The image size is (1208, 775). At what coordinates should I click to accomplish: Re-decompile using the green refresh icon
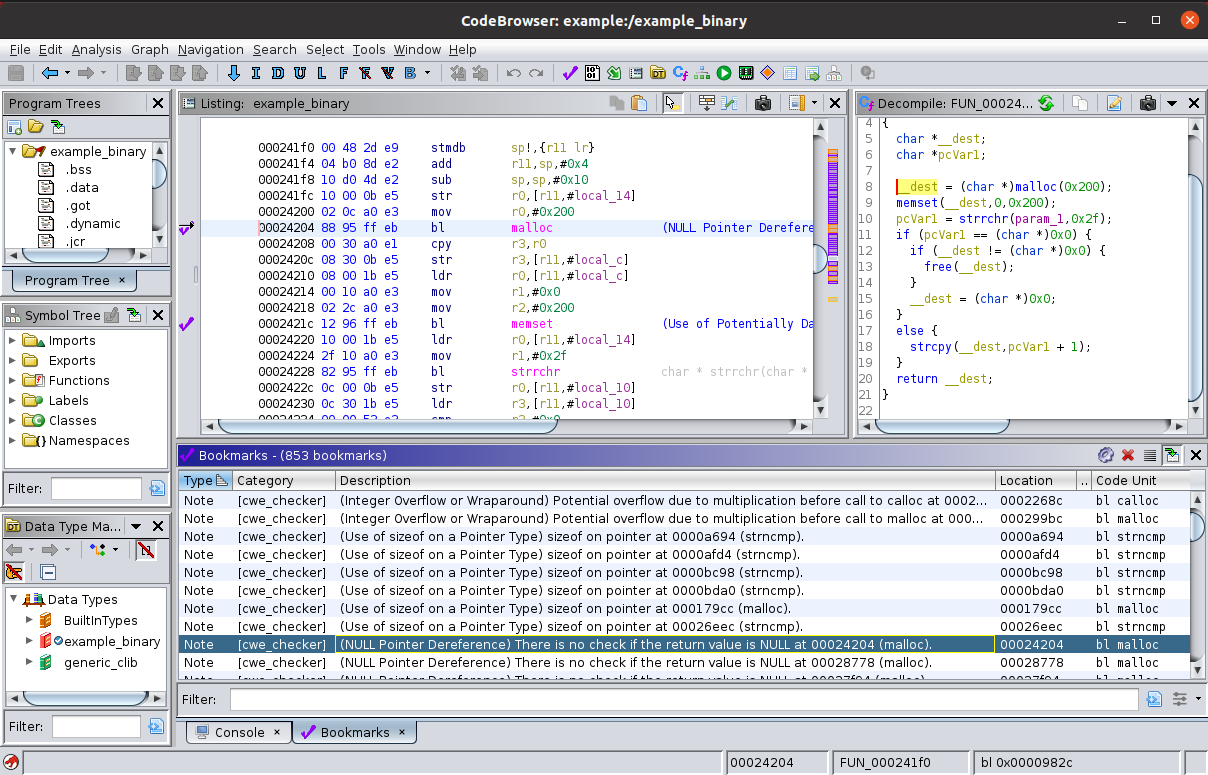coord(1046,103)
